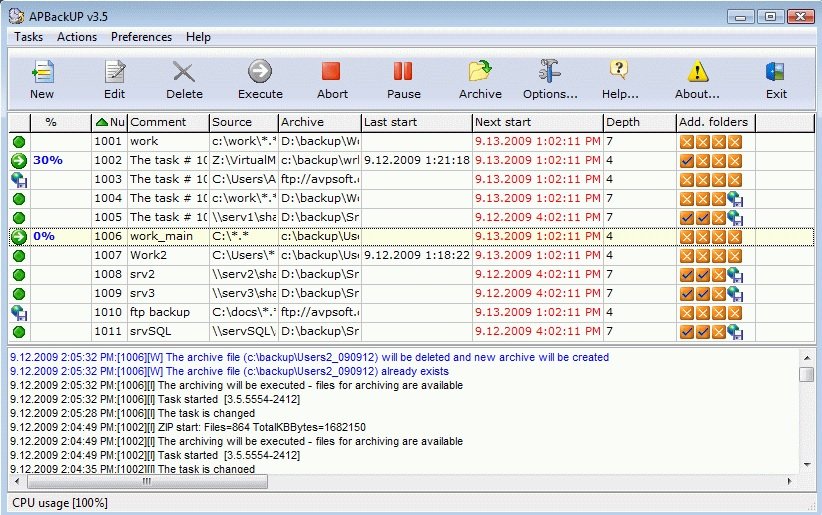Click green status icon of task 1004
The width and height of the screenshot is (822, 515).
(x=19, y=199)
